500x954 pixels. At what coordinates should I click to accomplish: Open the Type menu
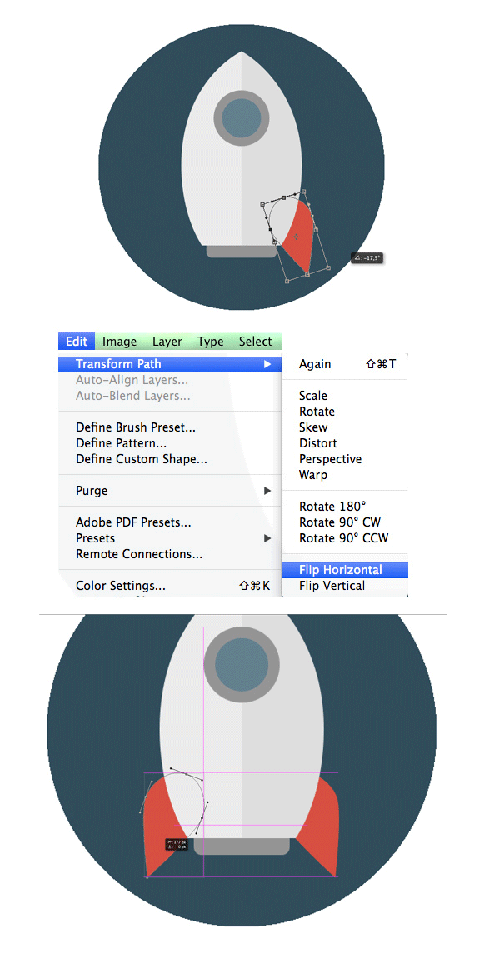tap(210, 341)
